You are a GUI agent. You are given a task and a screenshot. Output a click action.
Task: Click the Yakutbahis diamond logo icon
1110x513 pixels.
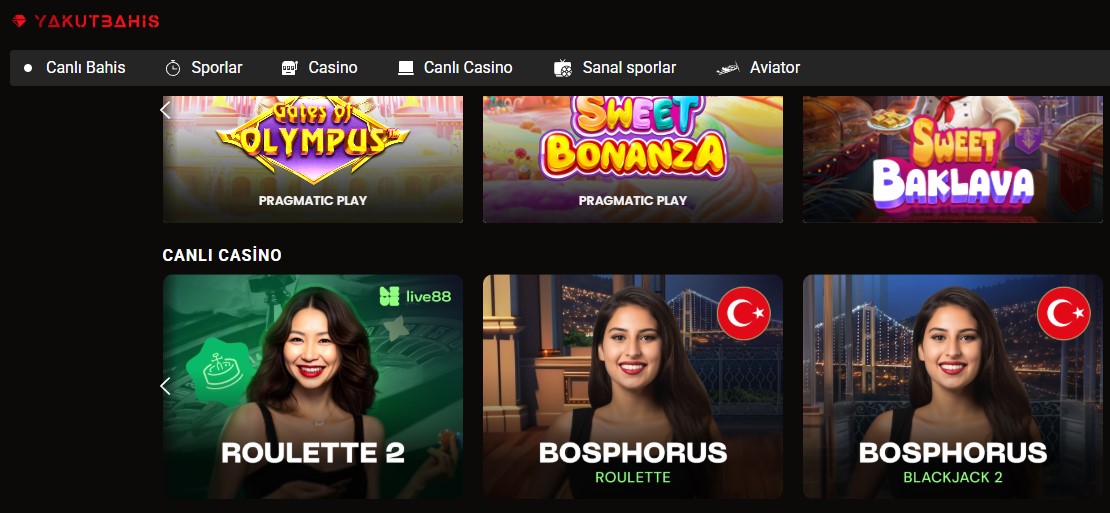tap(20, 21)
